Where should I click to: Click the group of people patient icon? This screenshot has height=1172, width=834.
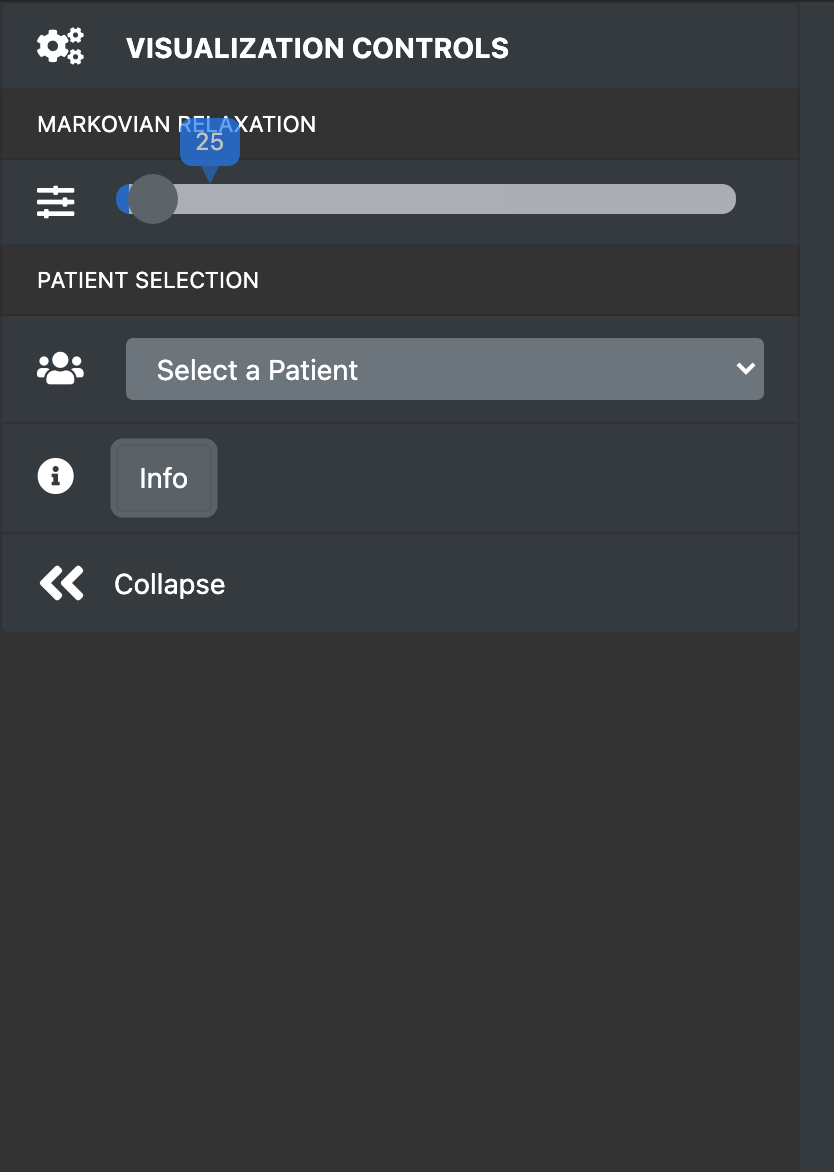[61, 368]
